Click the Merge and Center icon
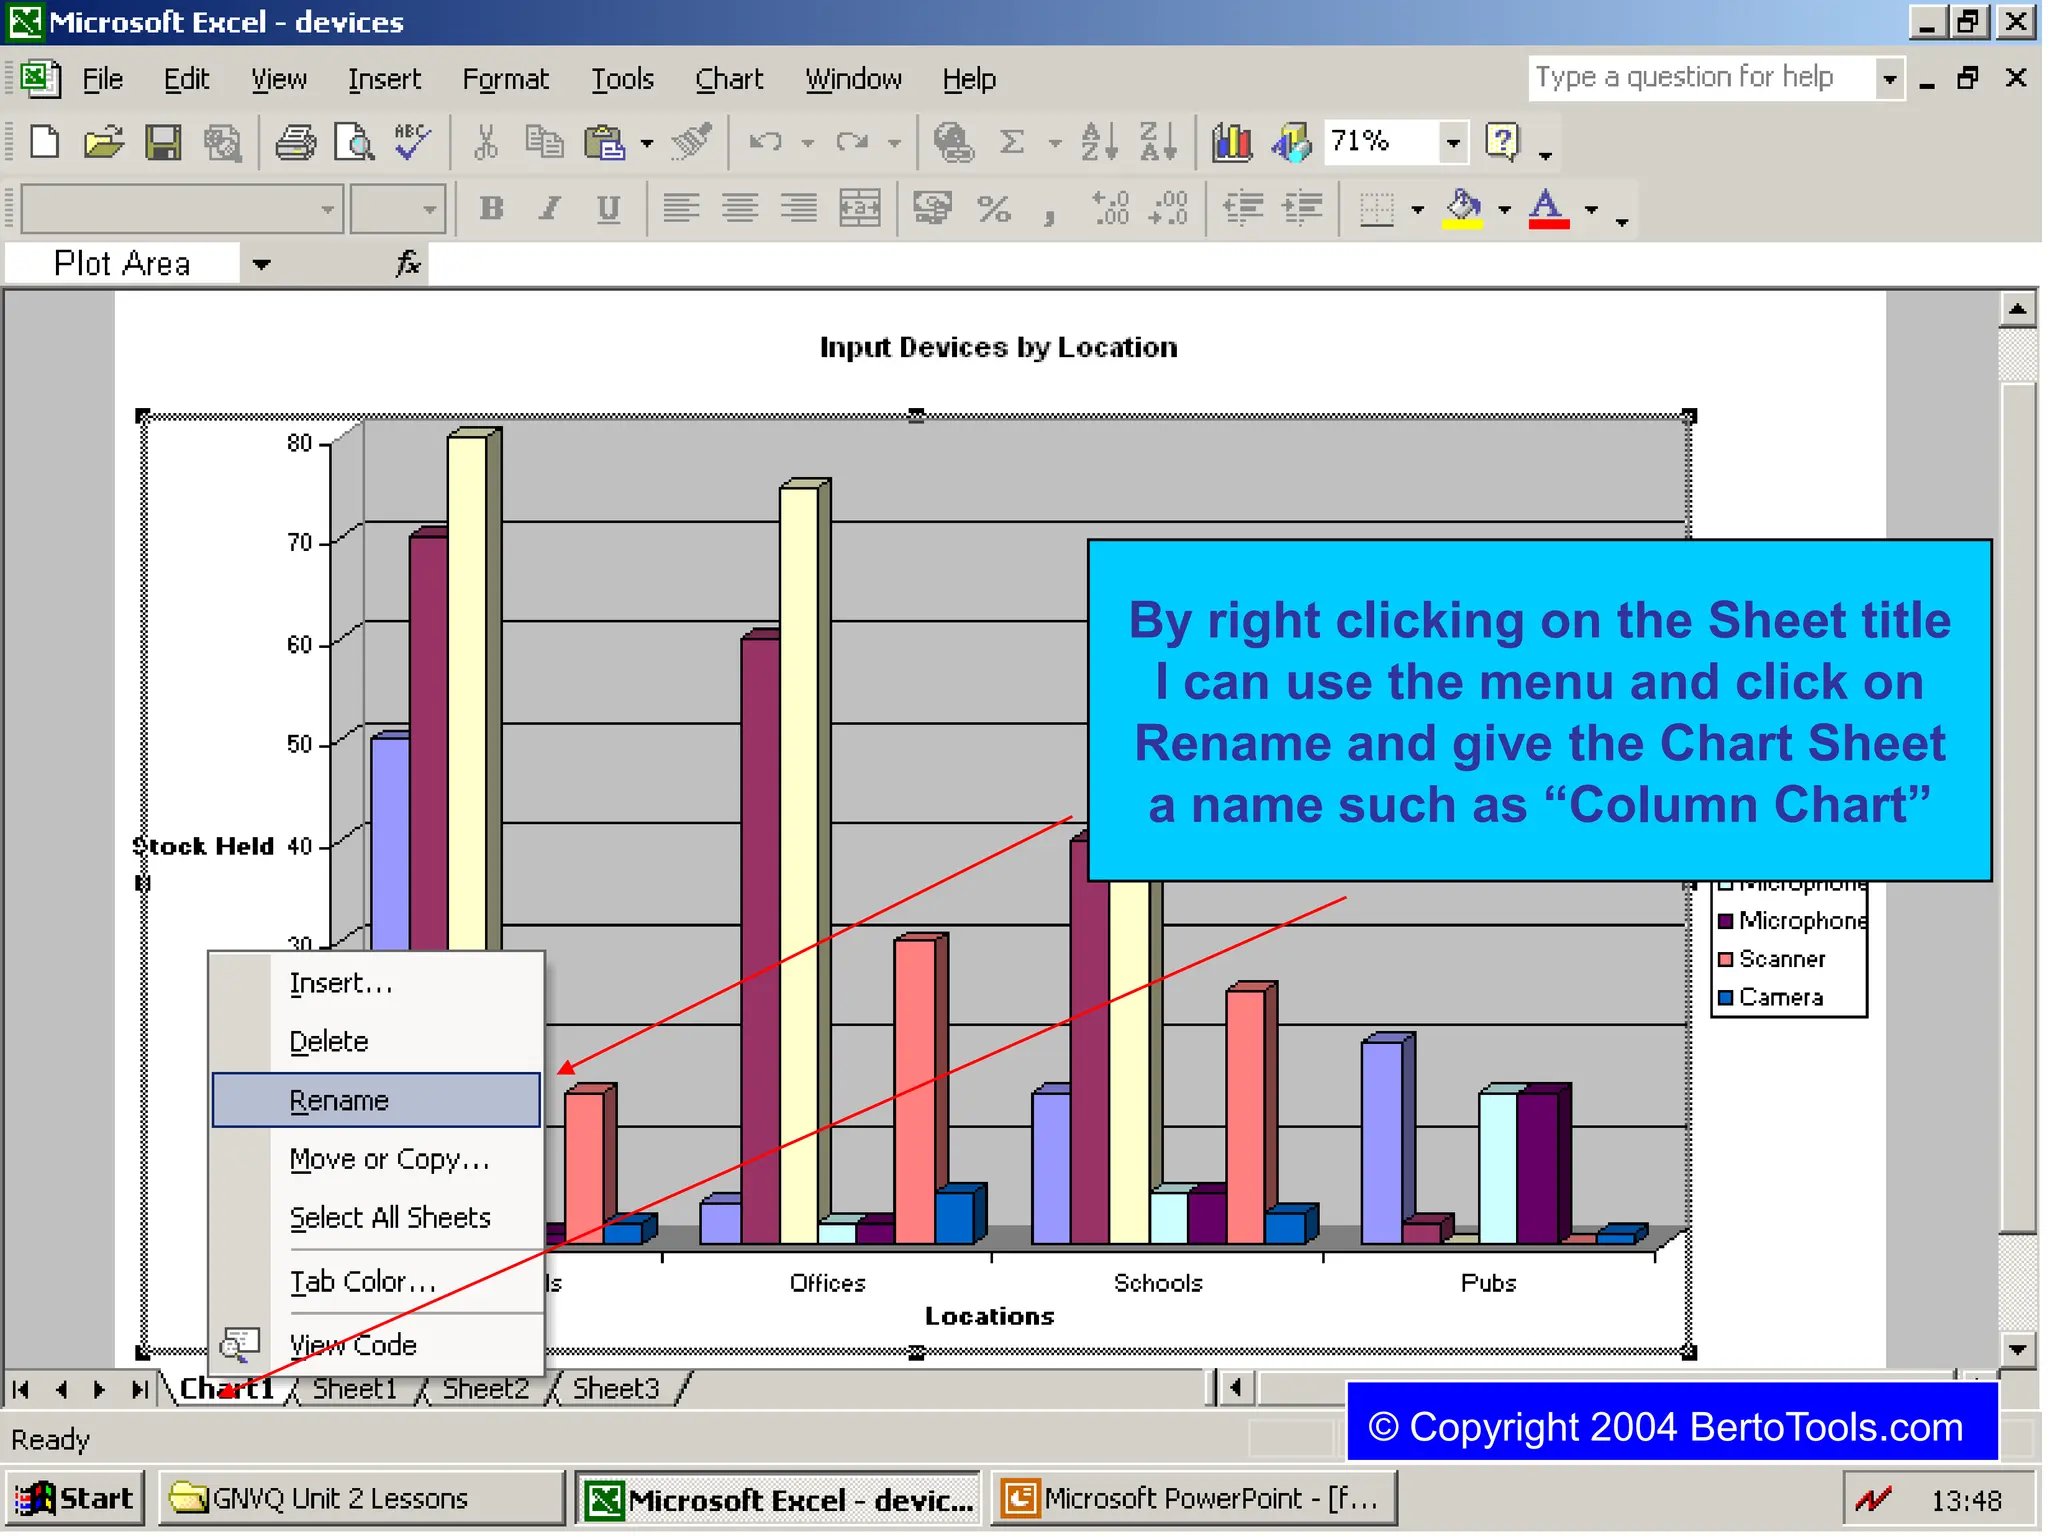 click(x=859, y=209)
